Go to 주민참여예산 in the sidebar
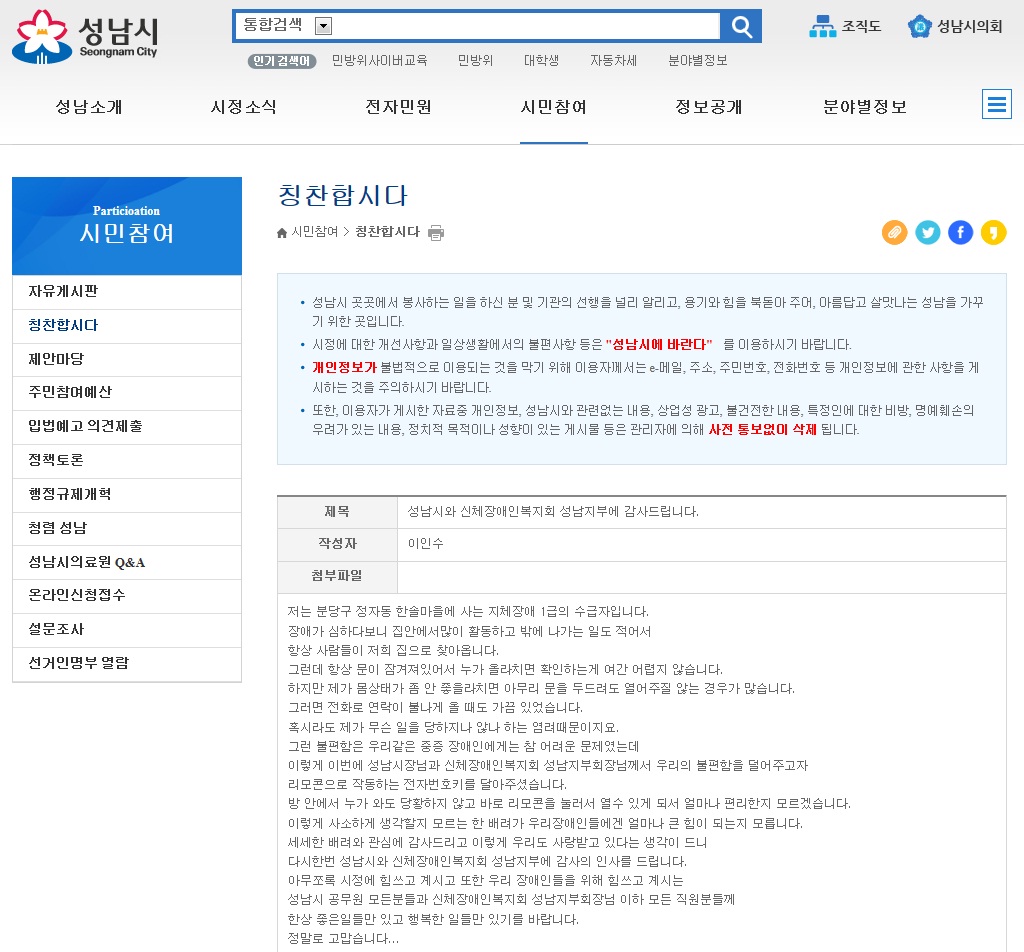Screen dimensions: 1024x952 pyautogui.click(x=70, y=392)
